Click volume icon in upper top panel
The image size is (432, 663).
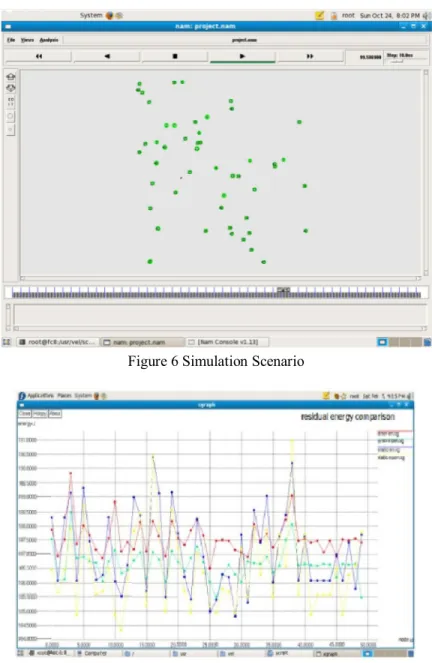pos(426,15)
